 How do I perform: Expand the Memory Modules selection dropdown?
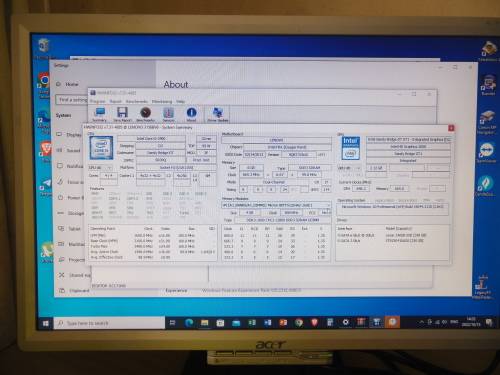(x=276, y=205)
